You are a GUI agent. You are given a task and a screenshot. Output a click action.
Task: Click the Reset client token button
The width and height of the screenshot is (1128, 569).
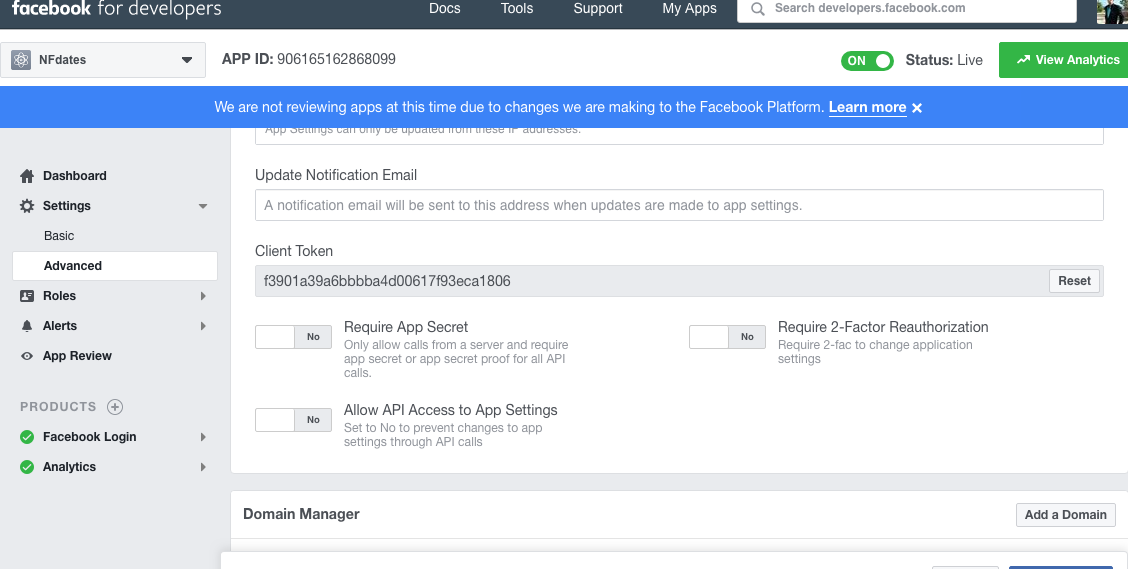1074,281
